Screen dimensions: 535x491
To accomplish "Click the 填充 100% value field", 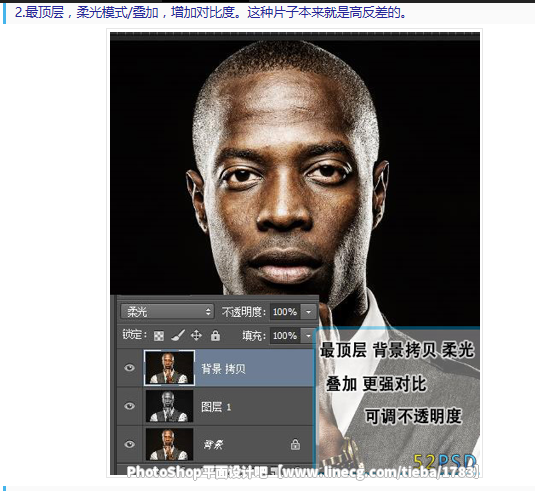I will click(x=285, y=336).
